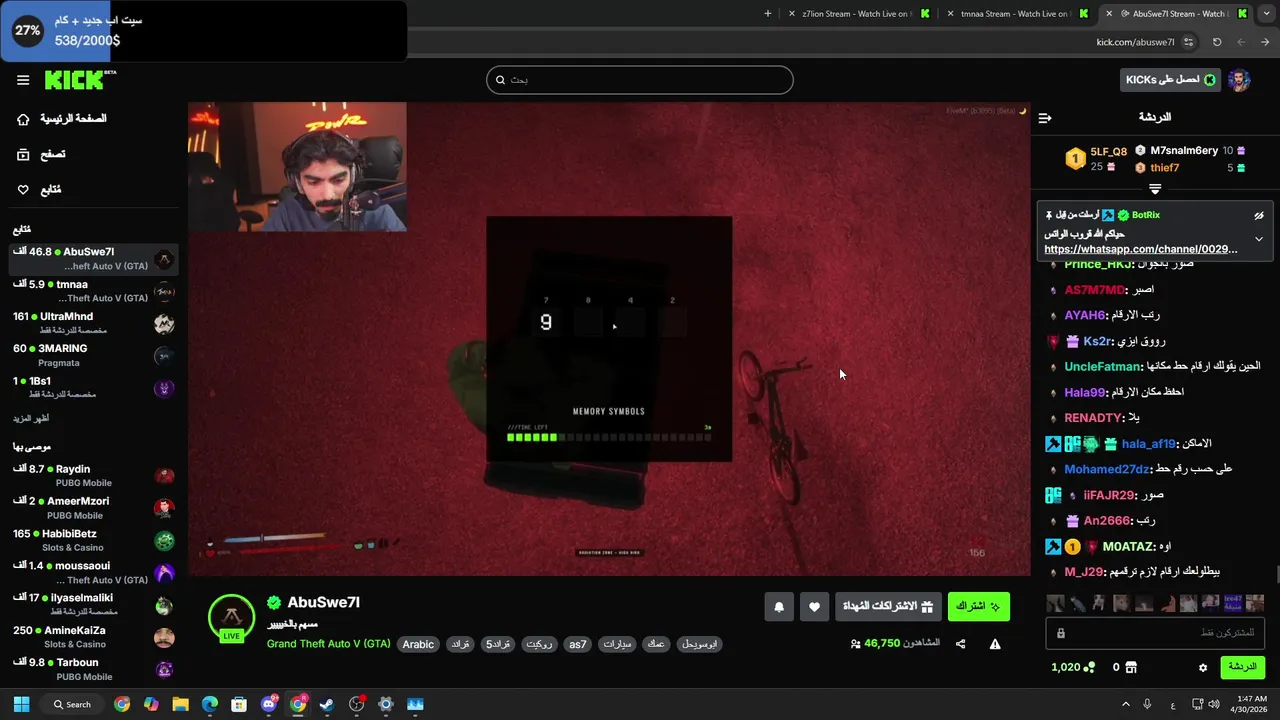Screen dimensions: 1280x720
Task: Open the Windows Start menu
Action: point(21,704)
